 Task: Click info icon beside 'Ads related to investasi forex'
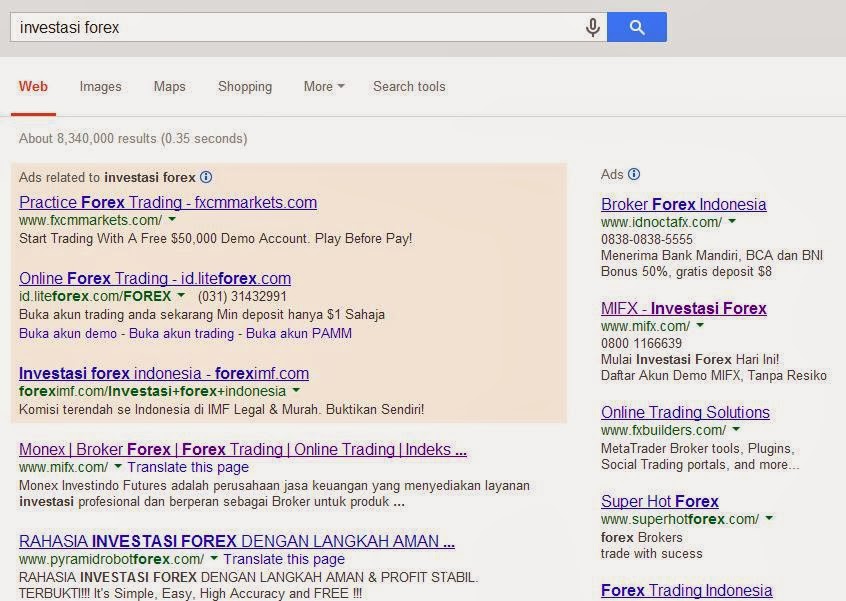click(x=206, y=177)
